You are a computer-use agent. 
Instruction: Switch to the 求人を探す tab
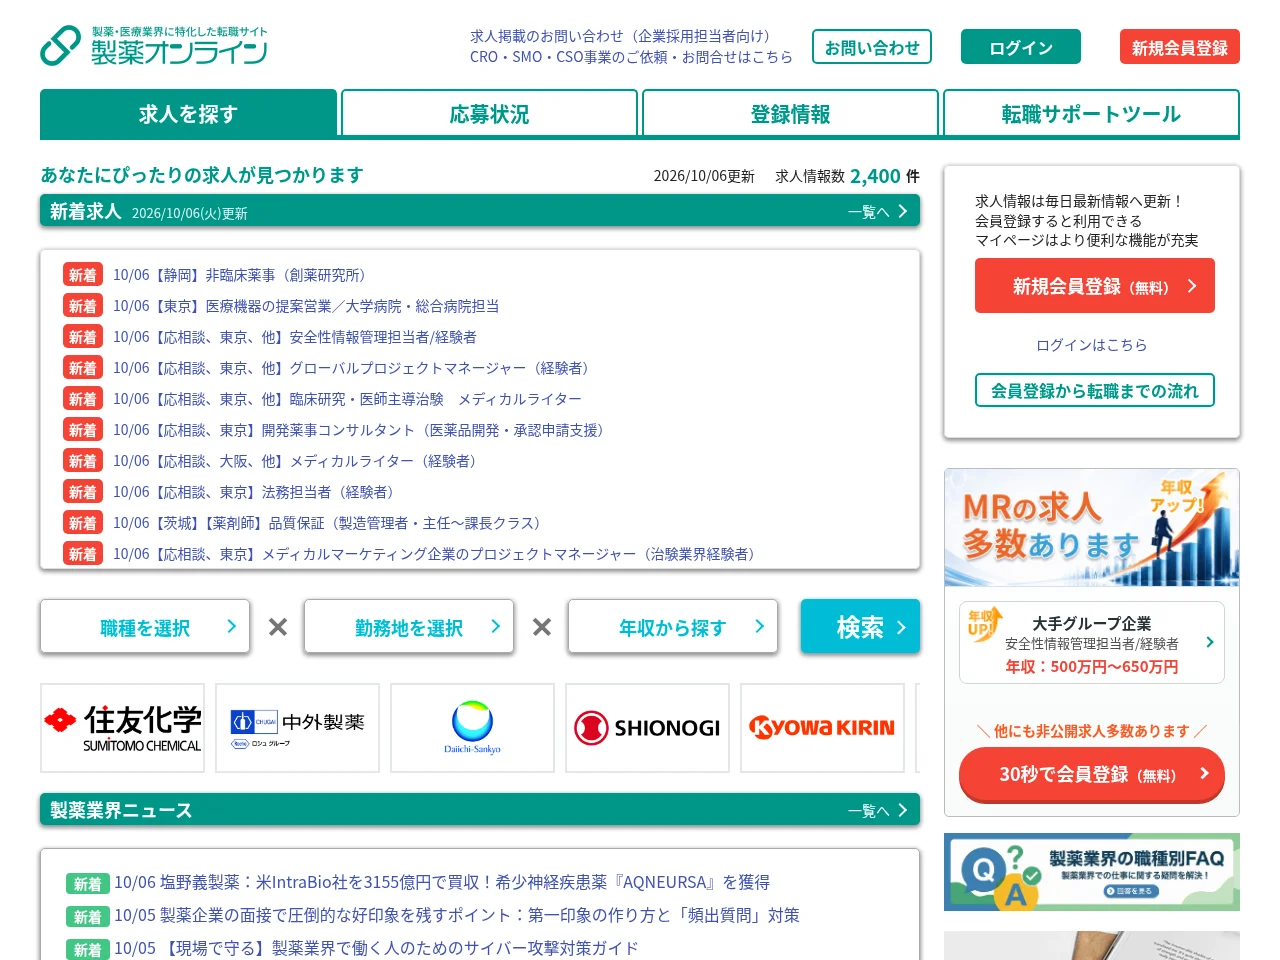[188, 113]
